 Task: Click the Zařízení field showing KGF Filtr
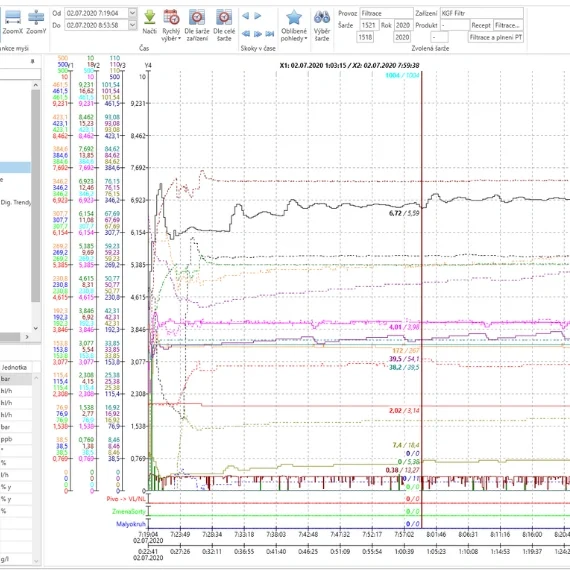pos(482,13)
